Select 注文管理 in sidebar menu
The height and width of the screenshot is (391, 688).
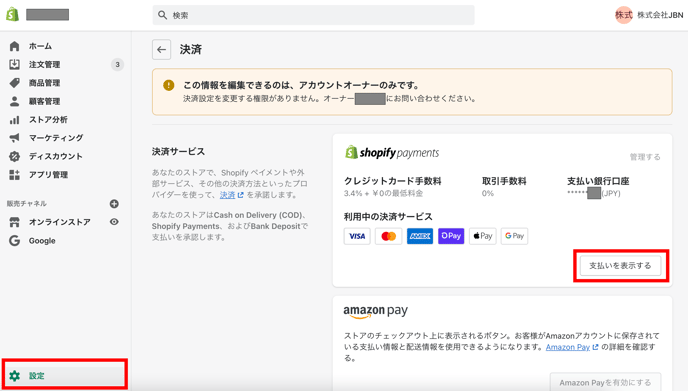[44, 65]
